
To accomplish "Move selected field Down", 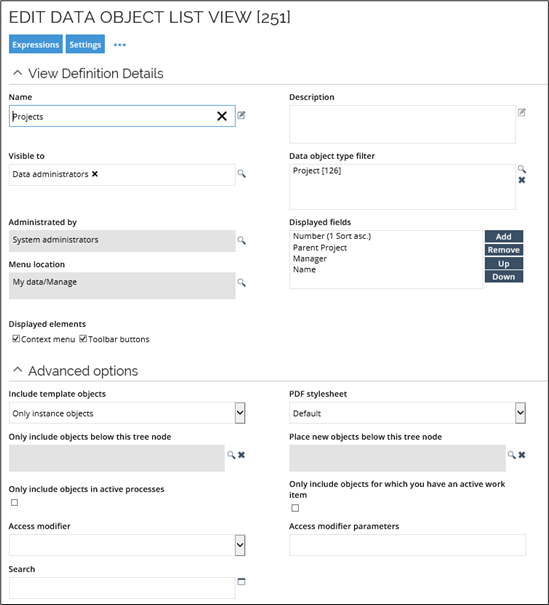I will (503, 277).
